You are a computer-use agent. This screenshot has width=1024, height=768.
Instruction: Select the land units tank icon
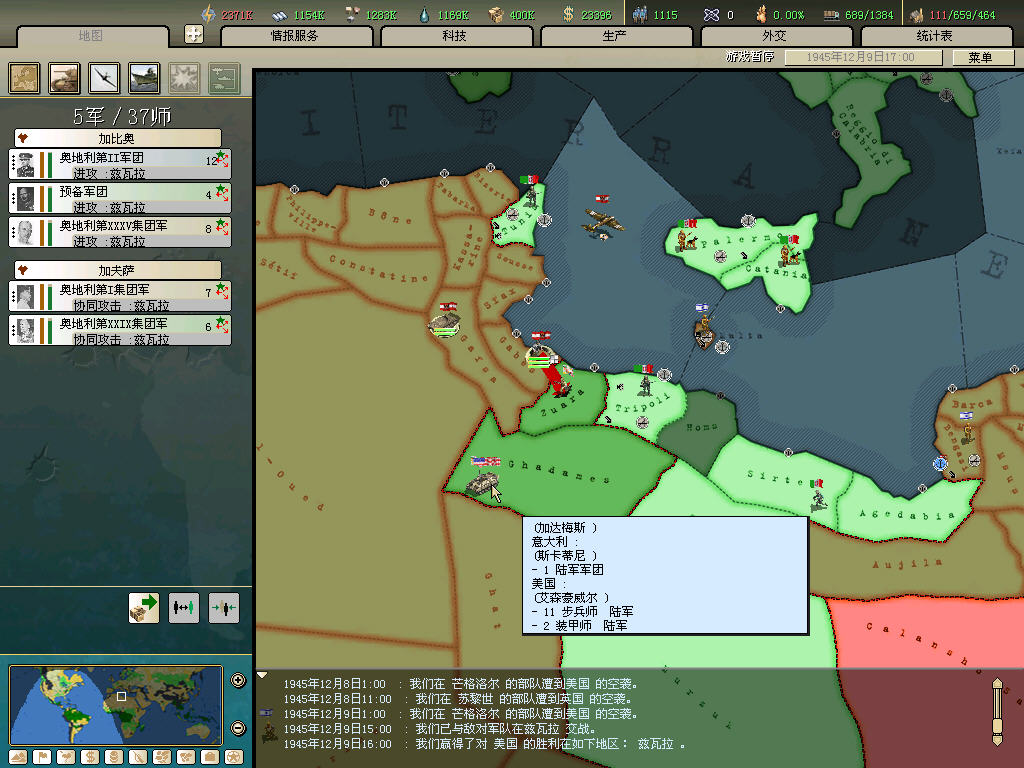64,78
